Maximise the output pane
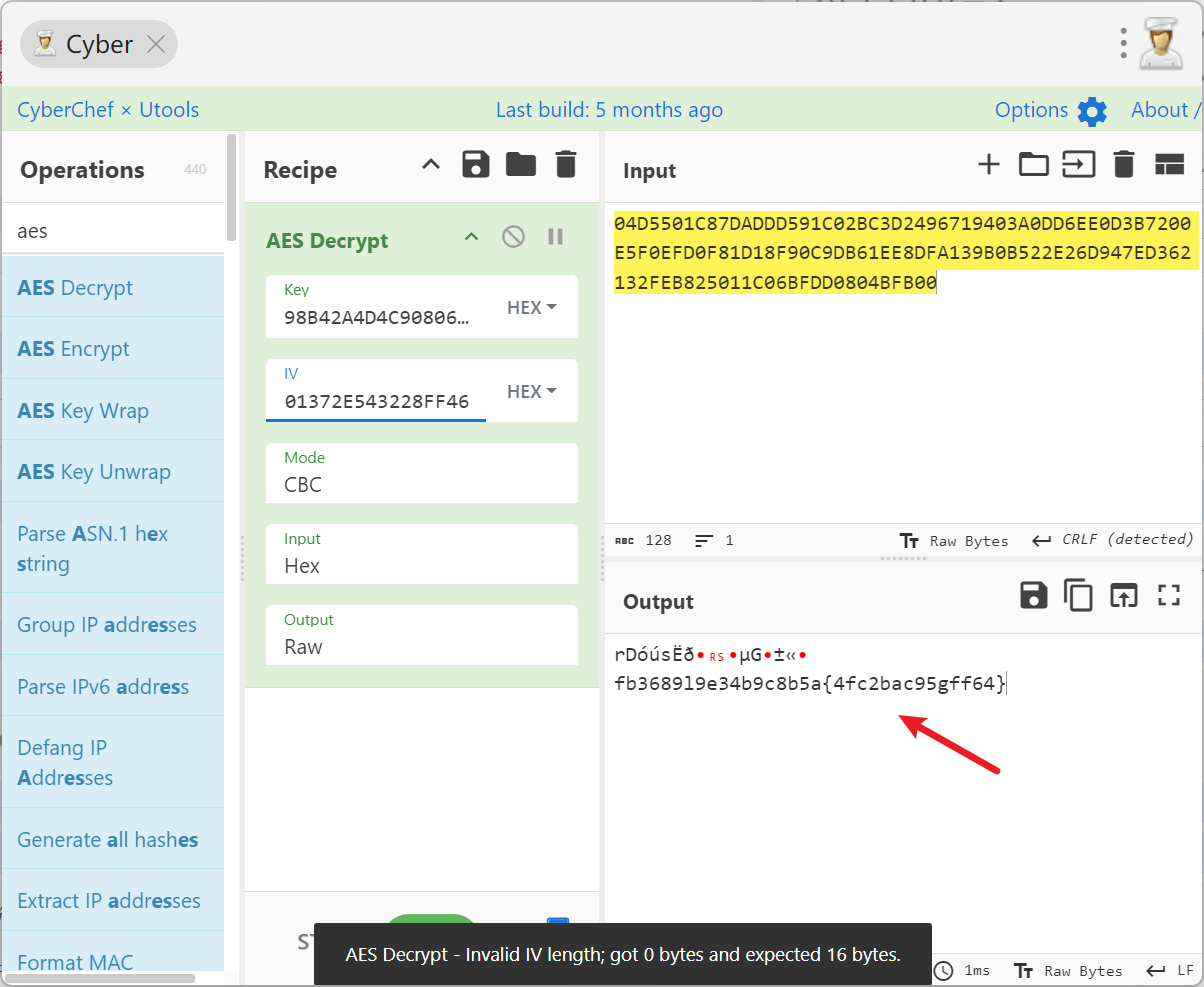This screenshot has height=987, width=1204. (x=1169, y=596)
